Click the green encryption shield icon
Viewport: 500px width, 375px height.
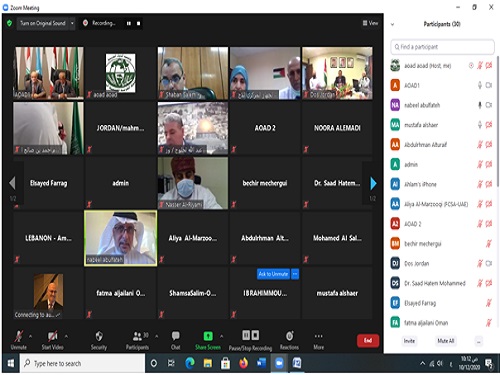tap(9, 23)
